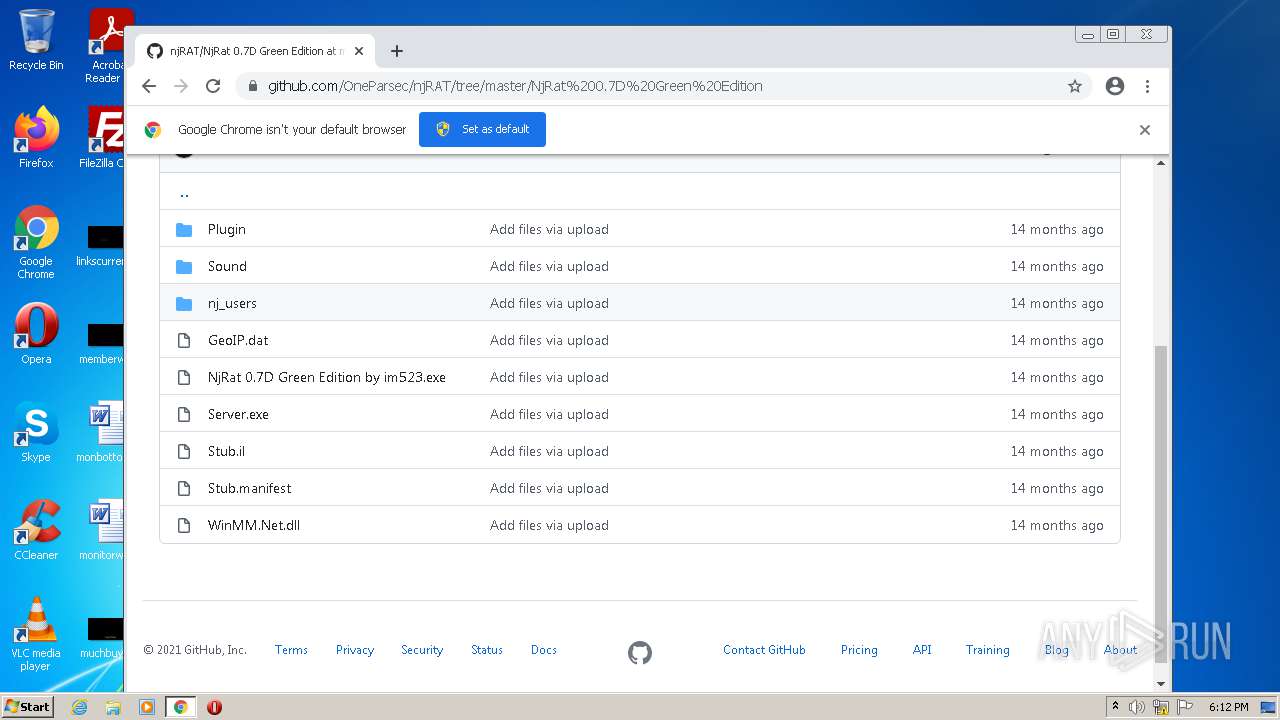Open the Sound folder icon
The image size is (1280, 720).
[184, 266]
